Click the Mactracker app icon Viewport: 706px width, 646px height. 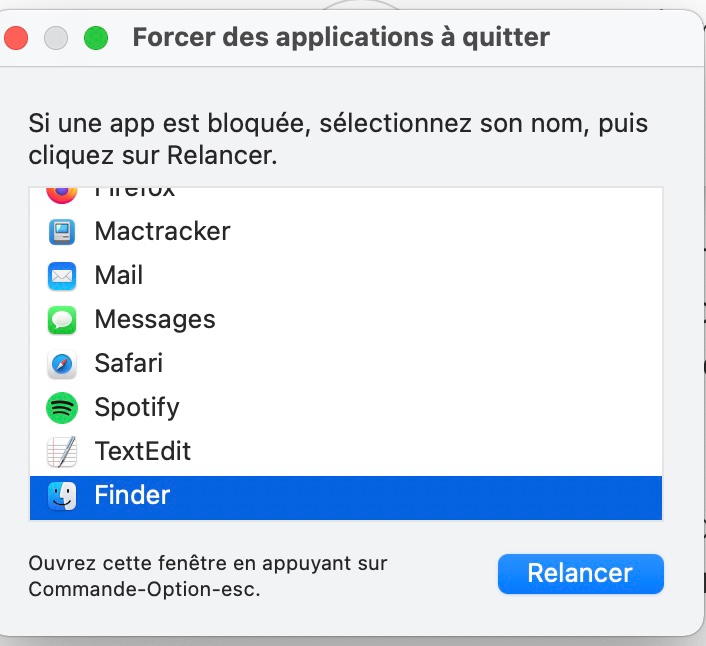coord(62,232)
